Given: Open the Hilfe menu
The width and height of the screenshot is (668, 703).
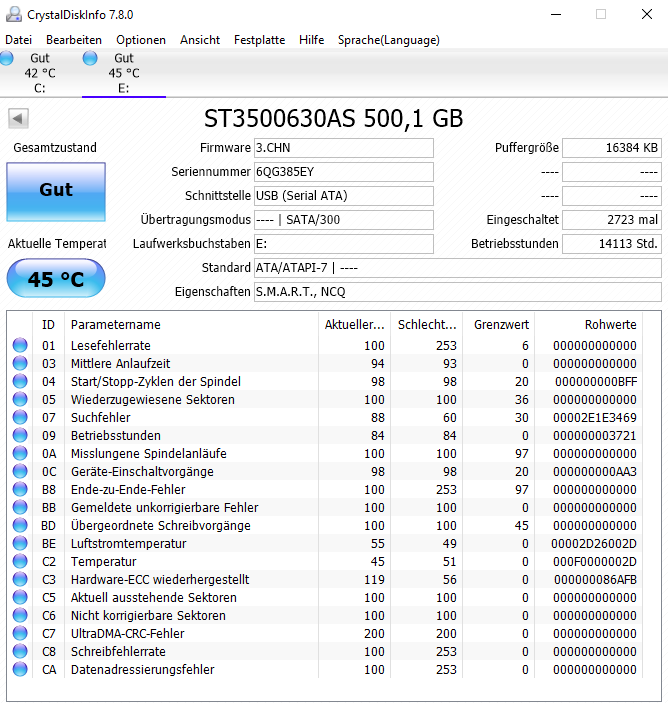Looking at the screenshot, I should click(x=312, y=40).
